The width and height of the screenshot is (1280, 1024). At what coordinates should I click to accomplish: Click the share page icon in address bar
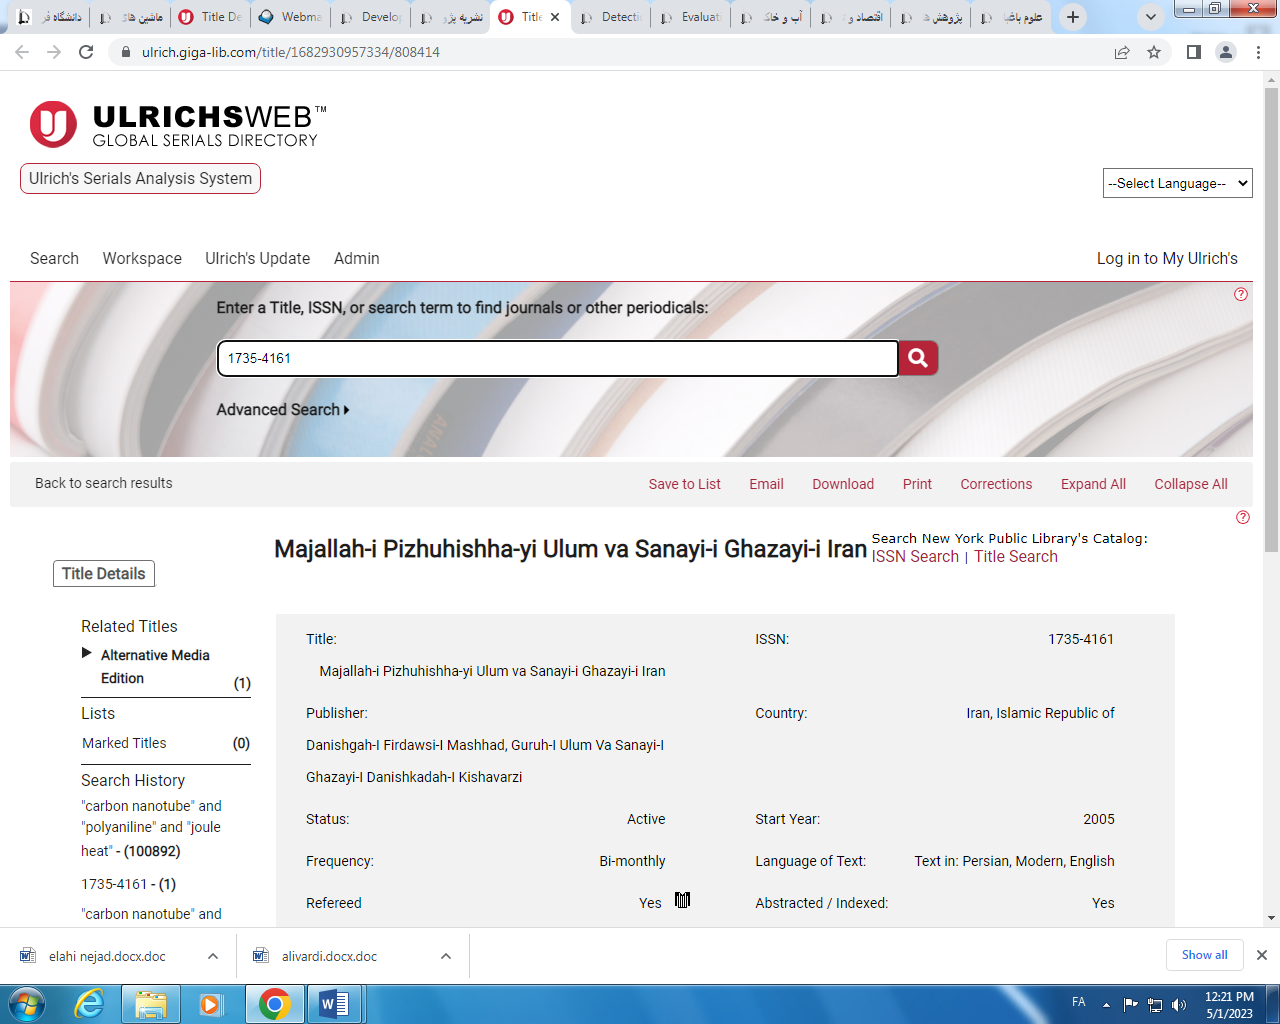pos(1122,52)
